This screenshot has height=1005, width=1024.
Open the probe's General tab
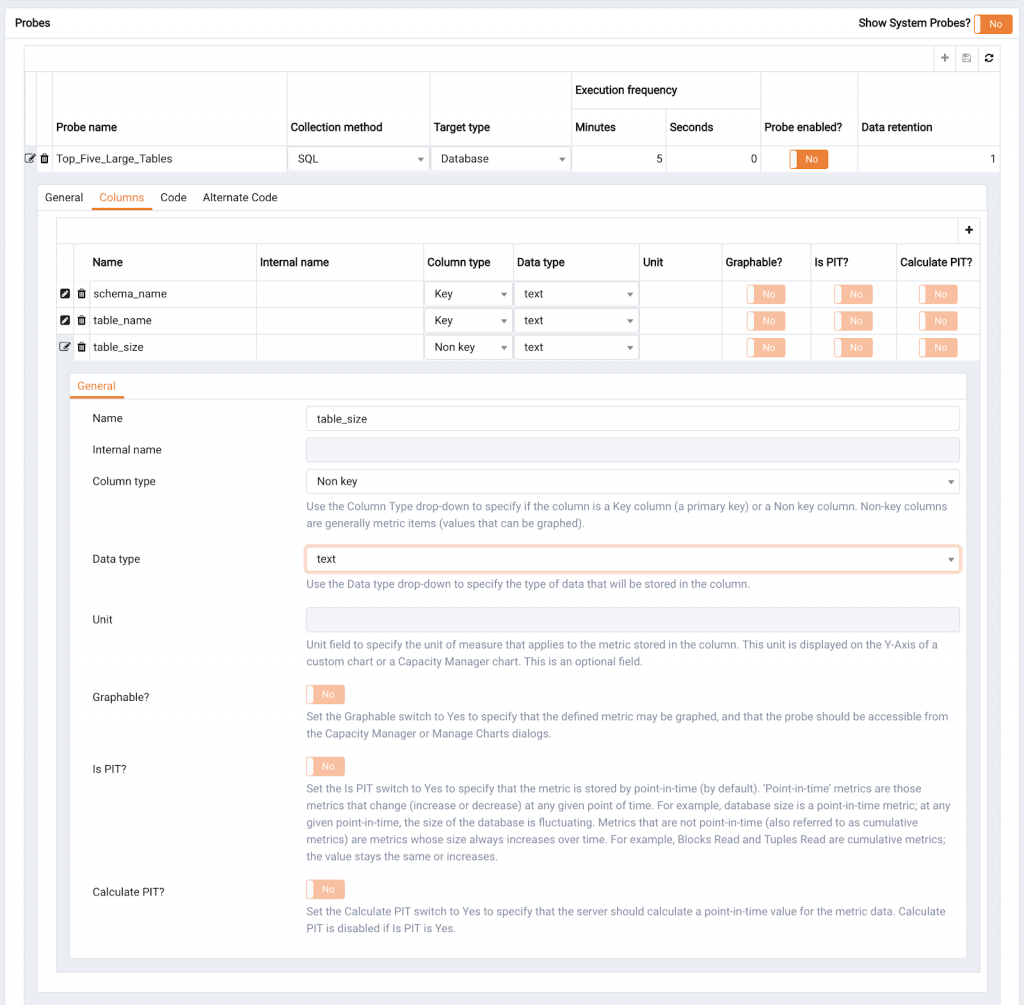click(x=64, y=198)
